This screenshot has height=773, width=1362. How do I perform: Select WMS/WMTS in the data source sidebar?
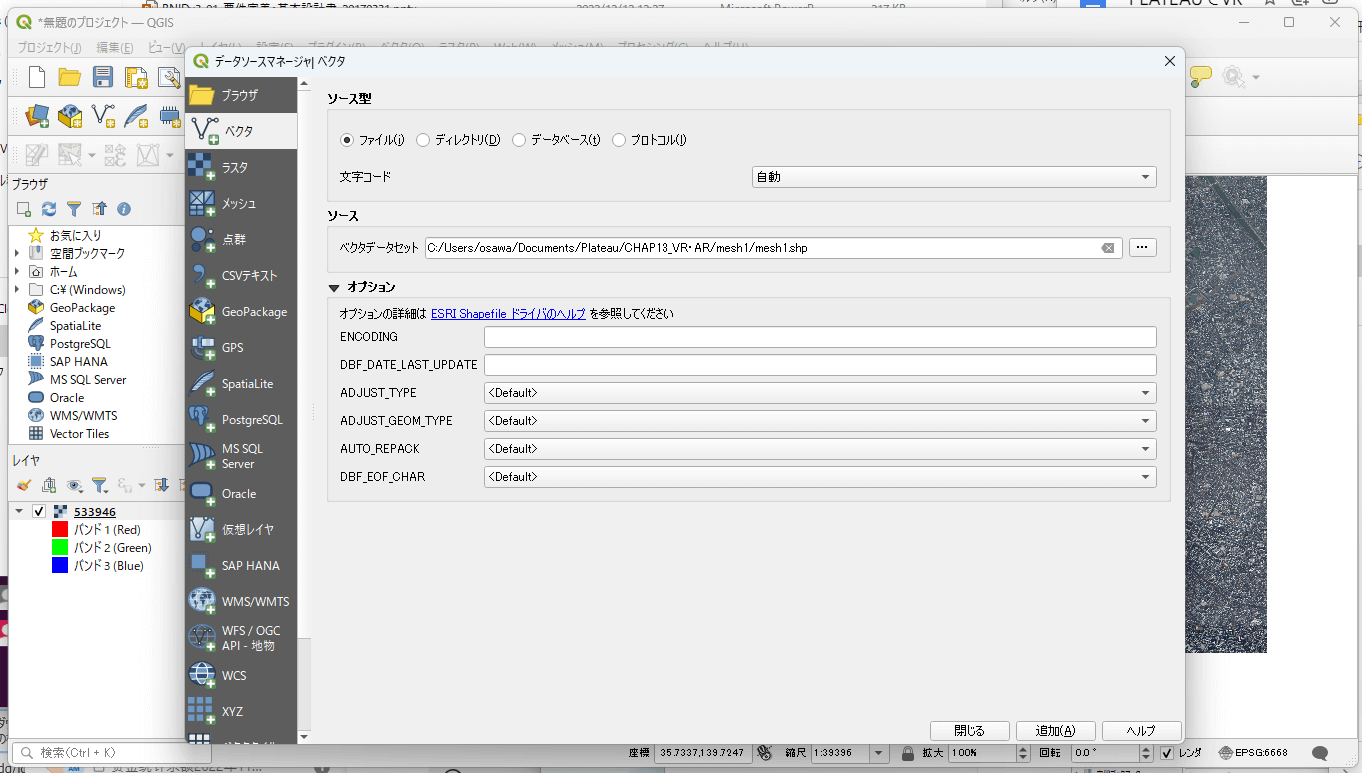click(x=240, y=601)
